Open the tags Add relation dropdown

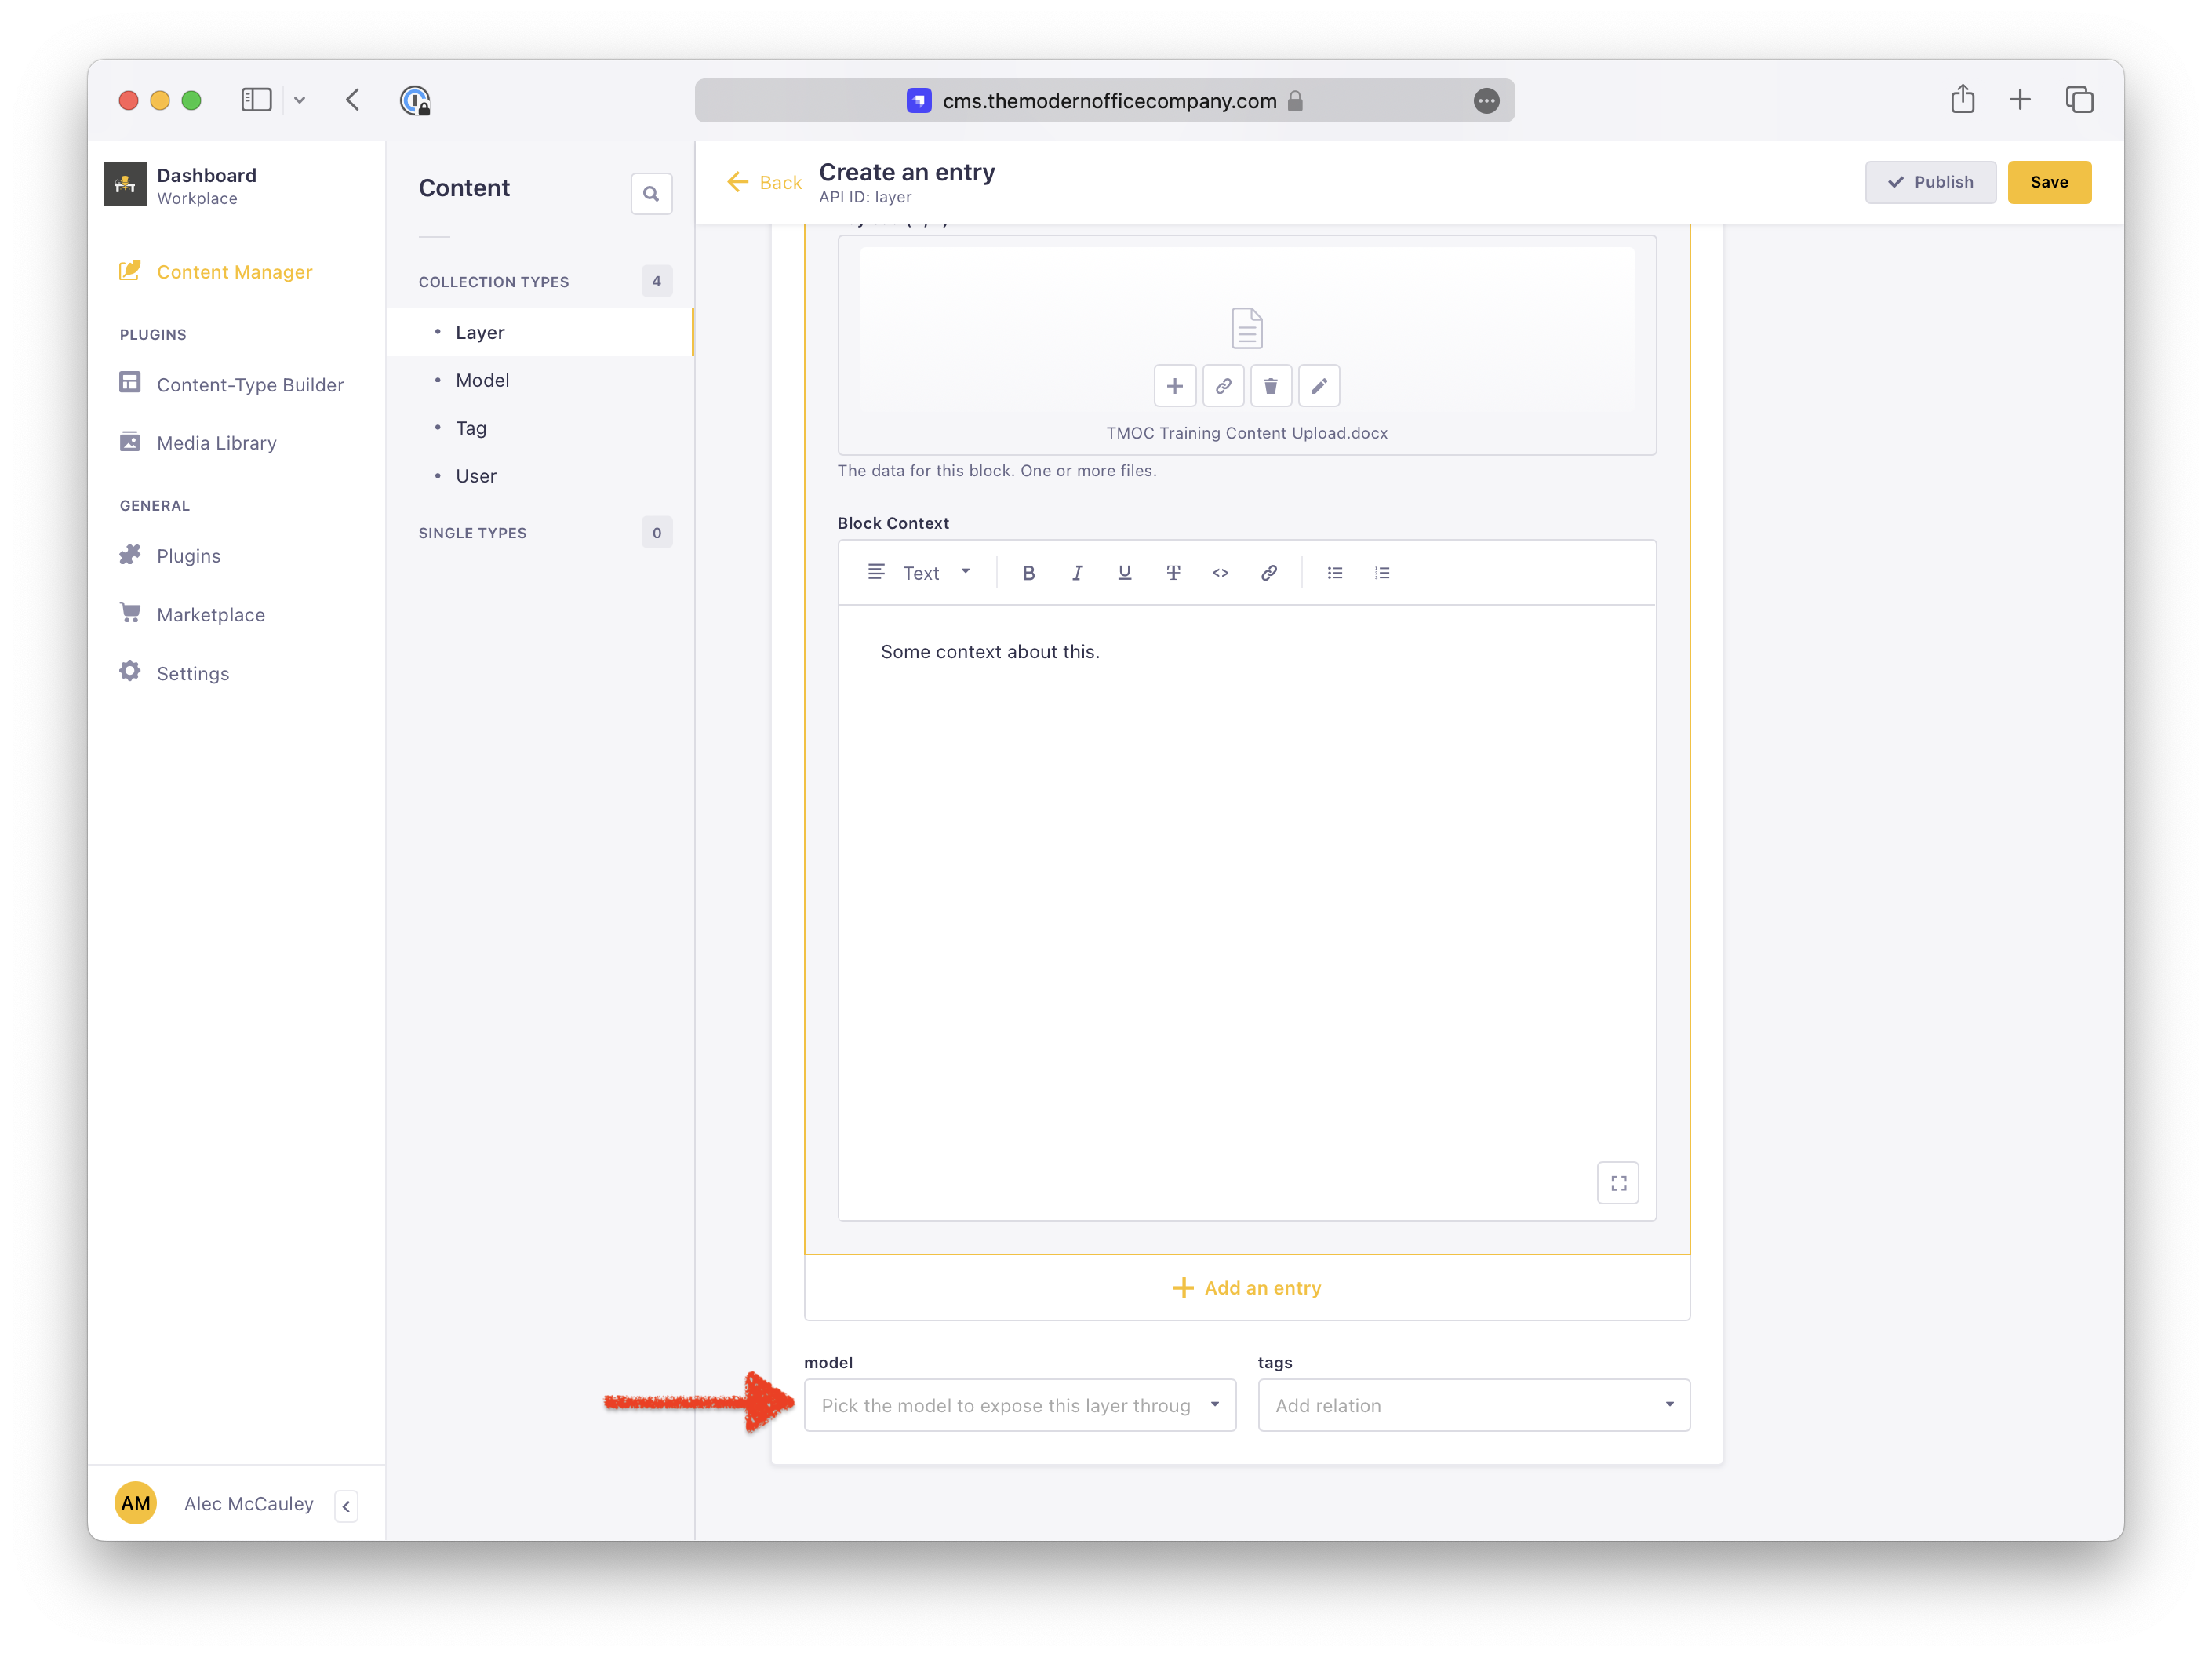click(1473, 1405)
